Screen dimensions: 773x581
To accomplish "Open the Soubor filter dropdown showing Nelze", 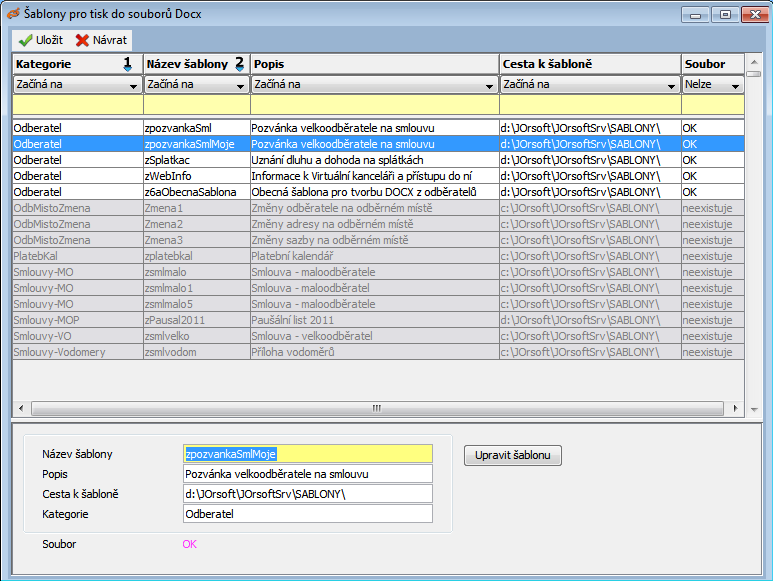I will coord(737,85).
